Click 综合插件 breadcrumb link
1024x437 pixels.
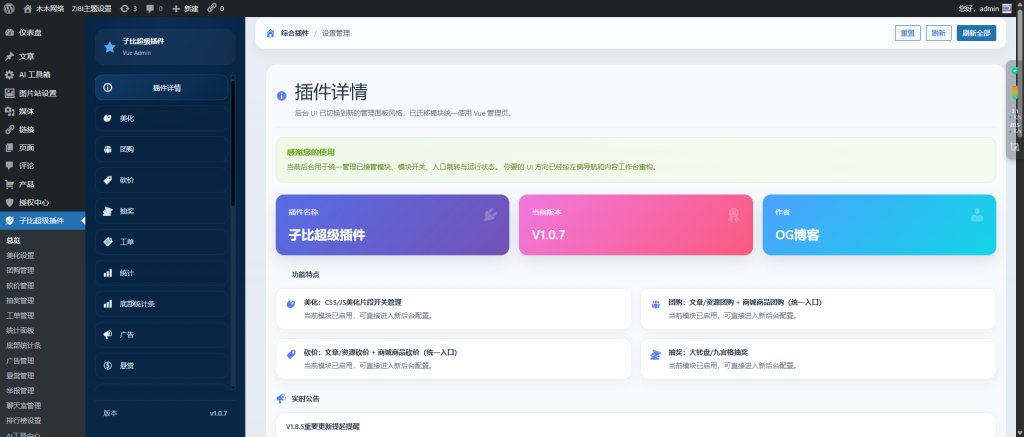(x=295, y=33)
